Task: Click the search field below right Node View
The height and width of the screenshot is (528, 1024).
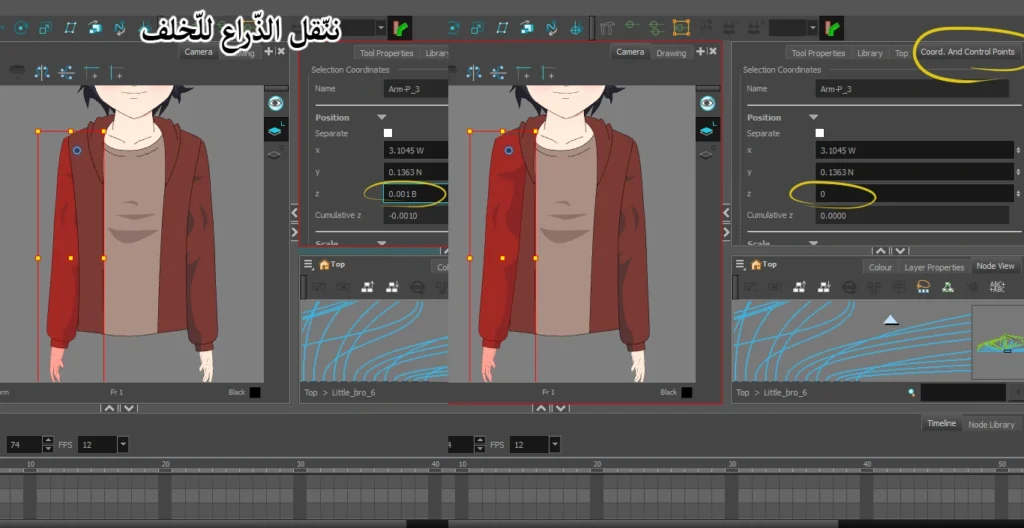Action: point(963,392)
